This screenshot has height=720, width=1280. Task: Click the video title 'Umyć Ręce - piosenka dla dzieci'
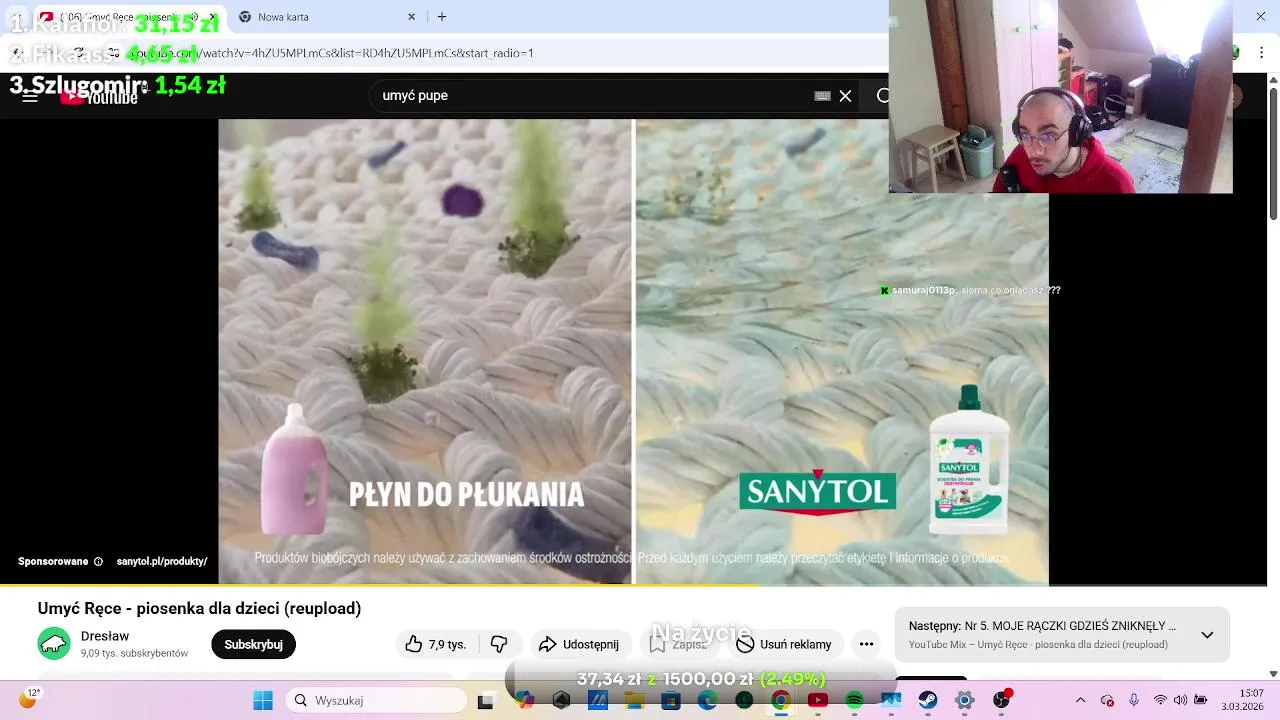pyautogui.click(x=199, y=608)
